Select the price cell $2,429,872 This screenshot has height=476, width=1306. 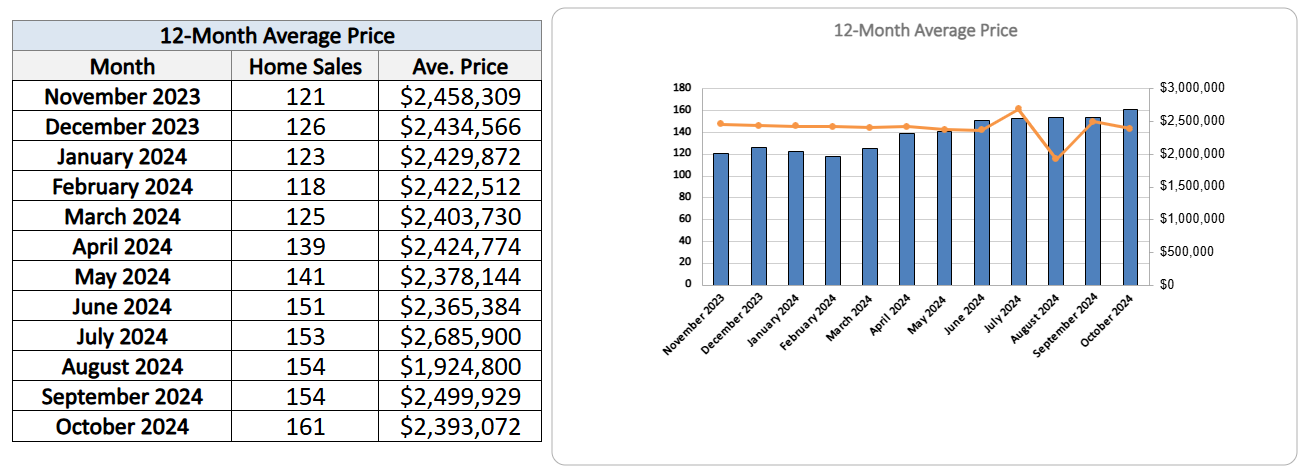tap(460, 156)
